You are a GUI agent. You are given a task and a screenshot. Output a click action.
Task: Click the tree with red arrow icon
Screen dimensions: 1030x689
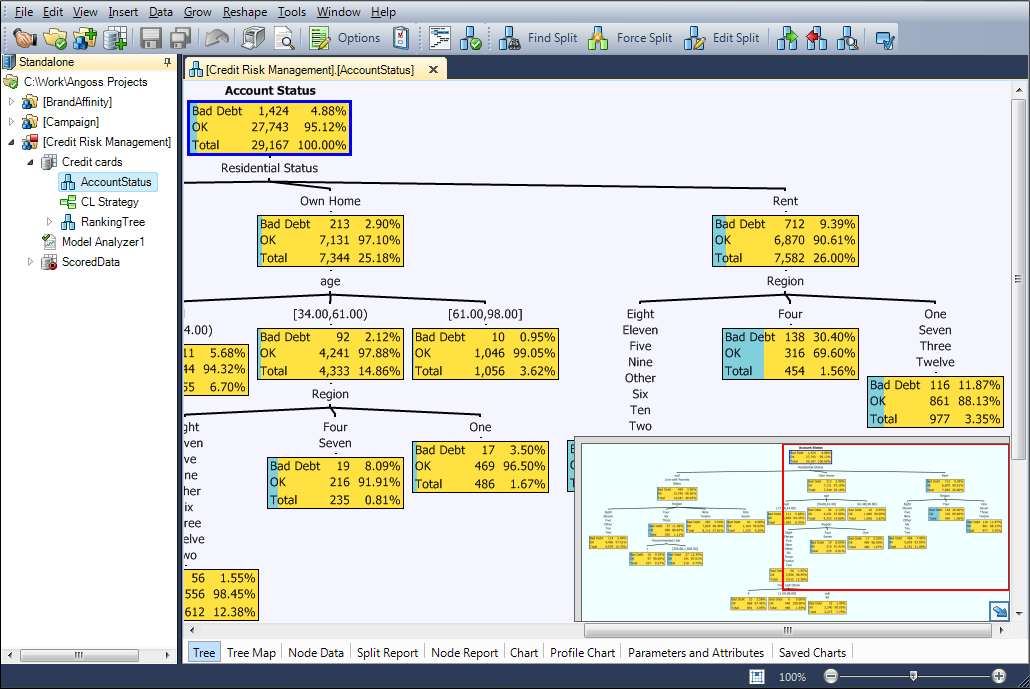click(x=817, y=39)
